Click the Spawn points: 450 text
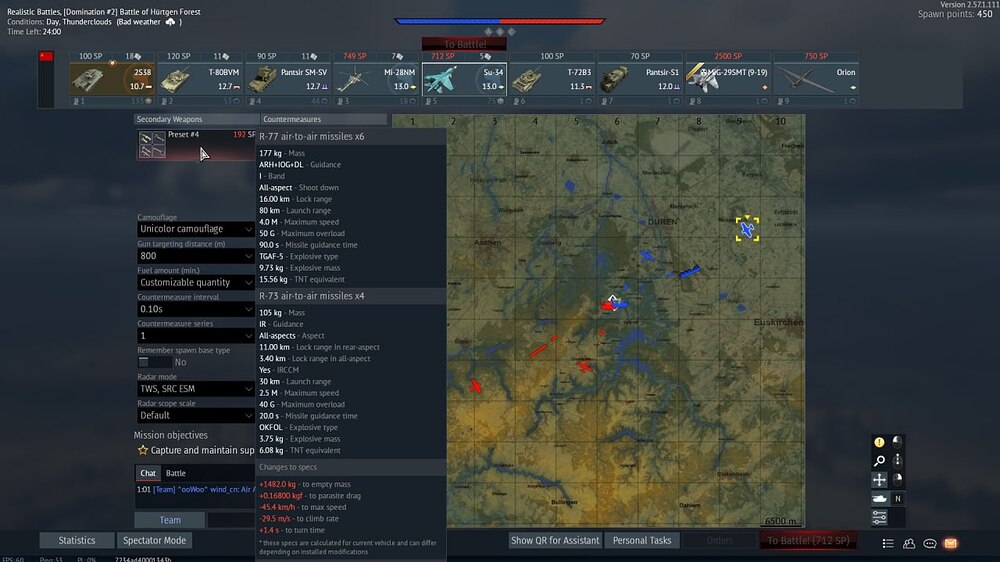 tap(955, 14)
